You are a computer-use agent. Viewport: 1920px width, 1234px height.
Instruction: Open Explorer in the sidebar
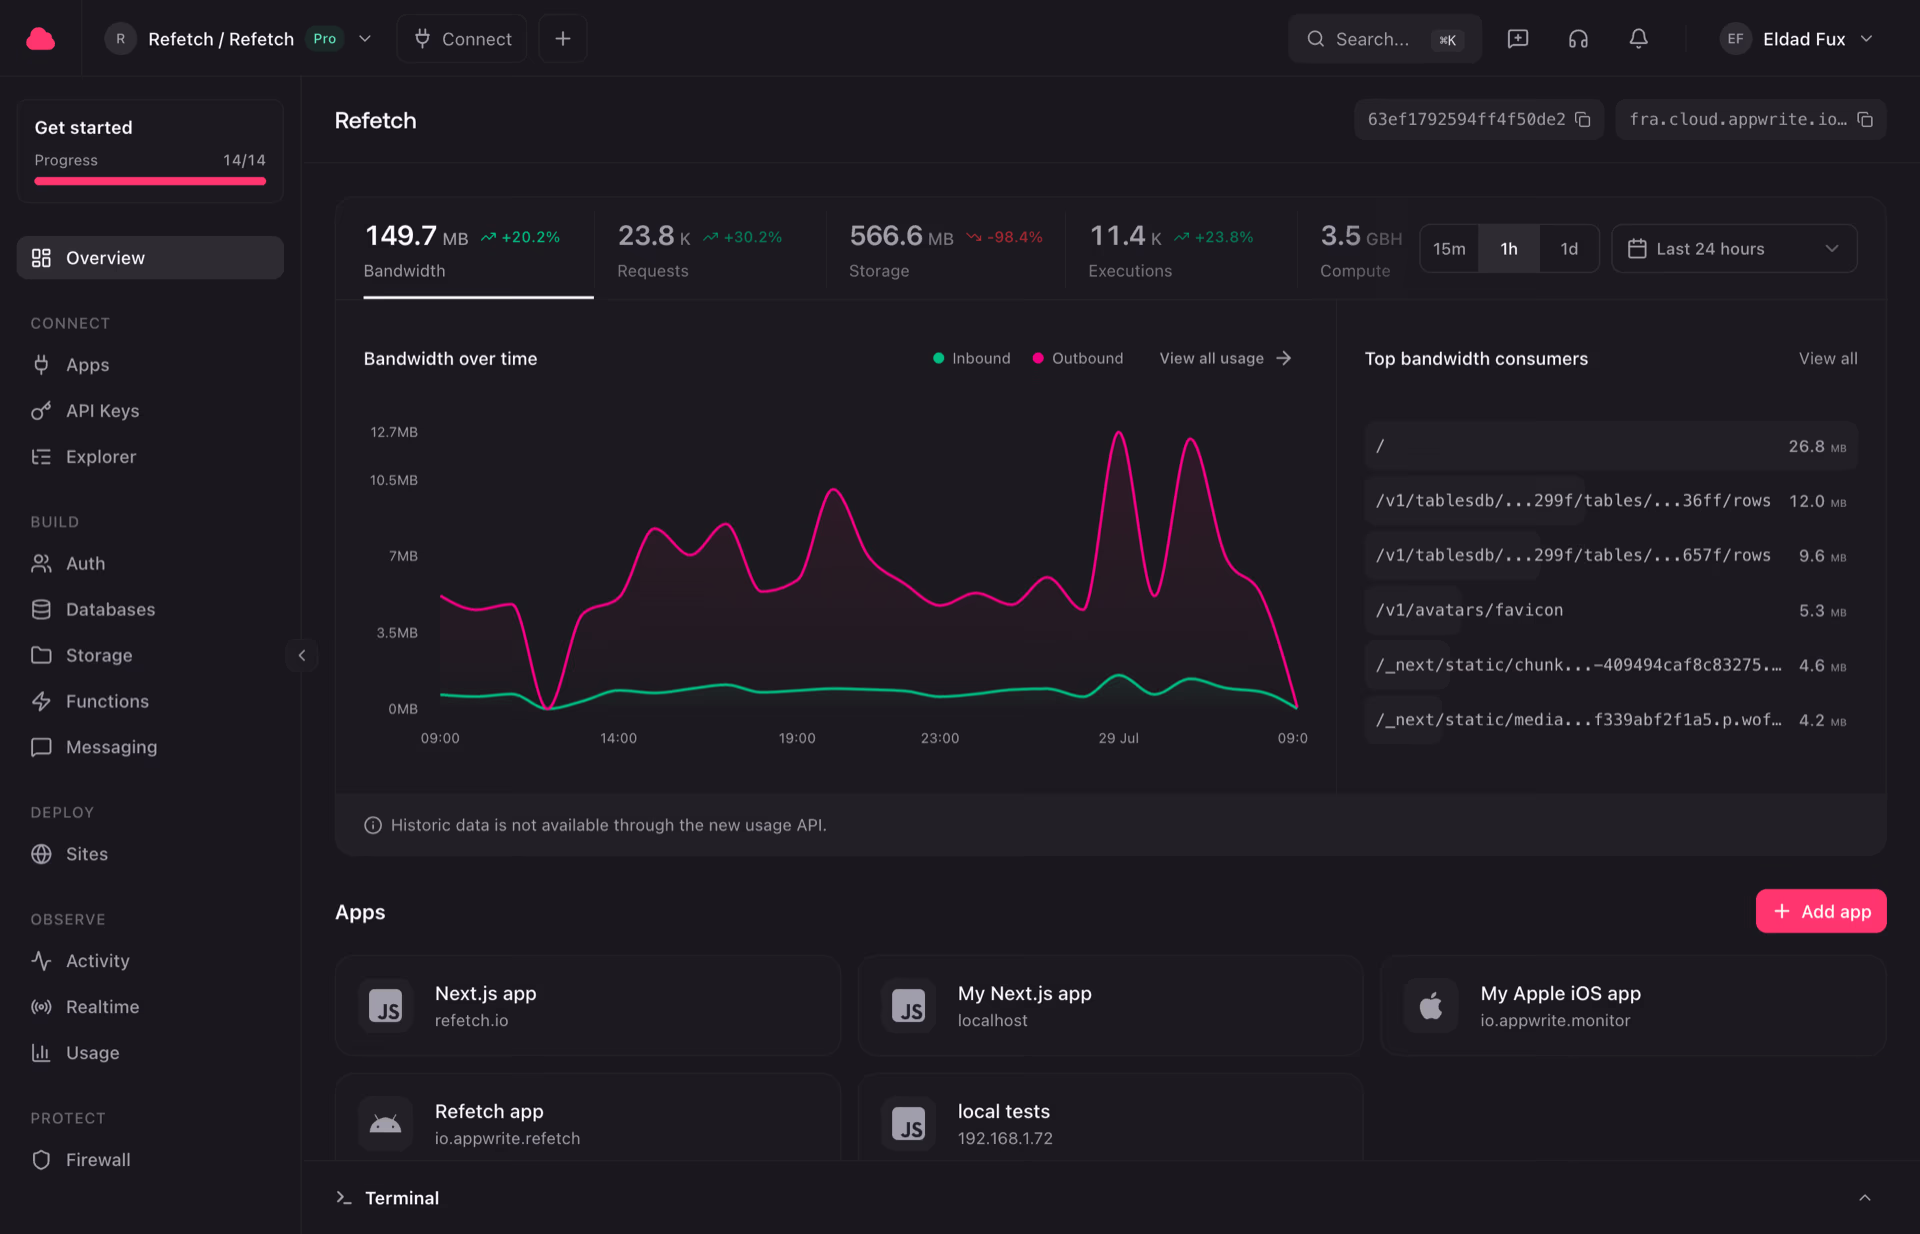pos(150,457)
